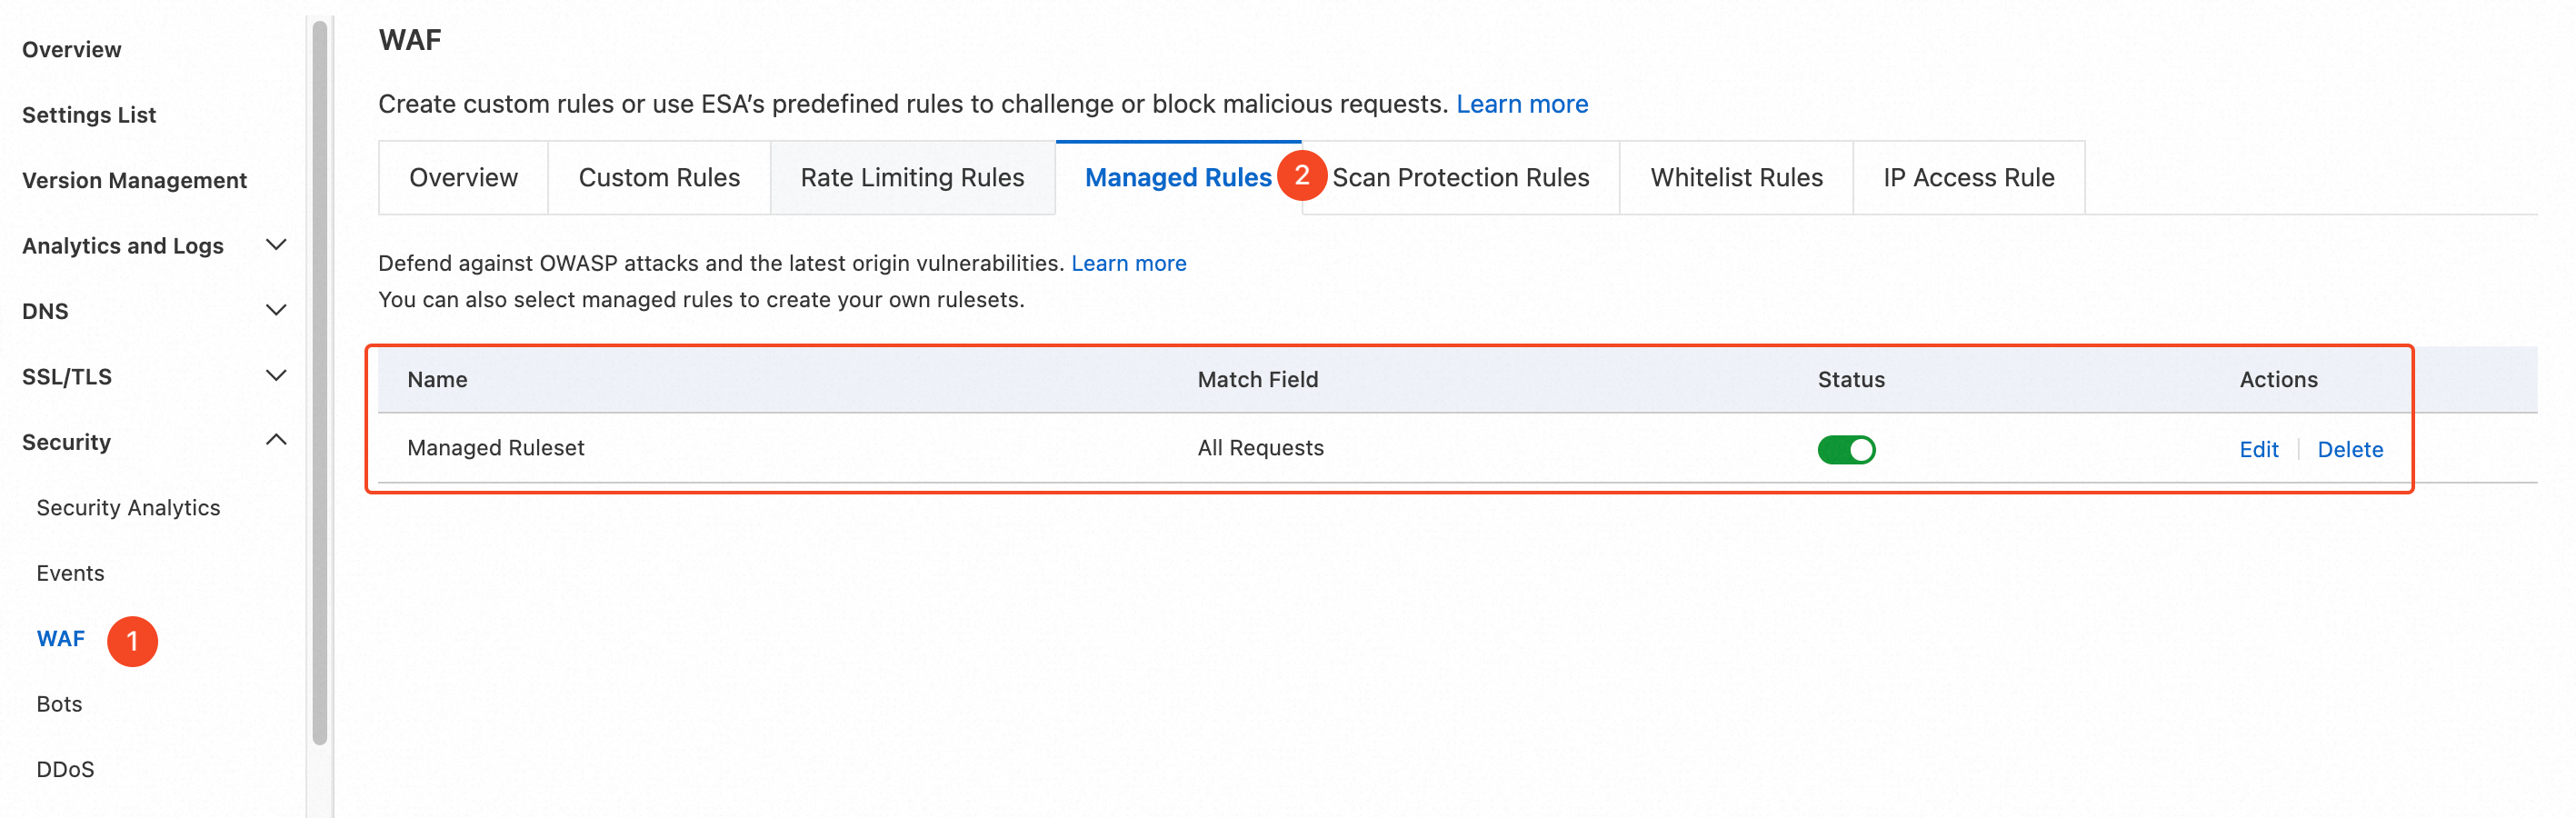Edit the Managed Ruleset

[x=2258, y=449]
